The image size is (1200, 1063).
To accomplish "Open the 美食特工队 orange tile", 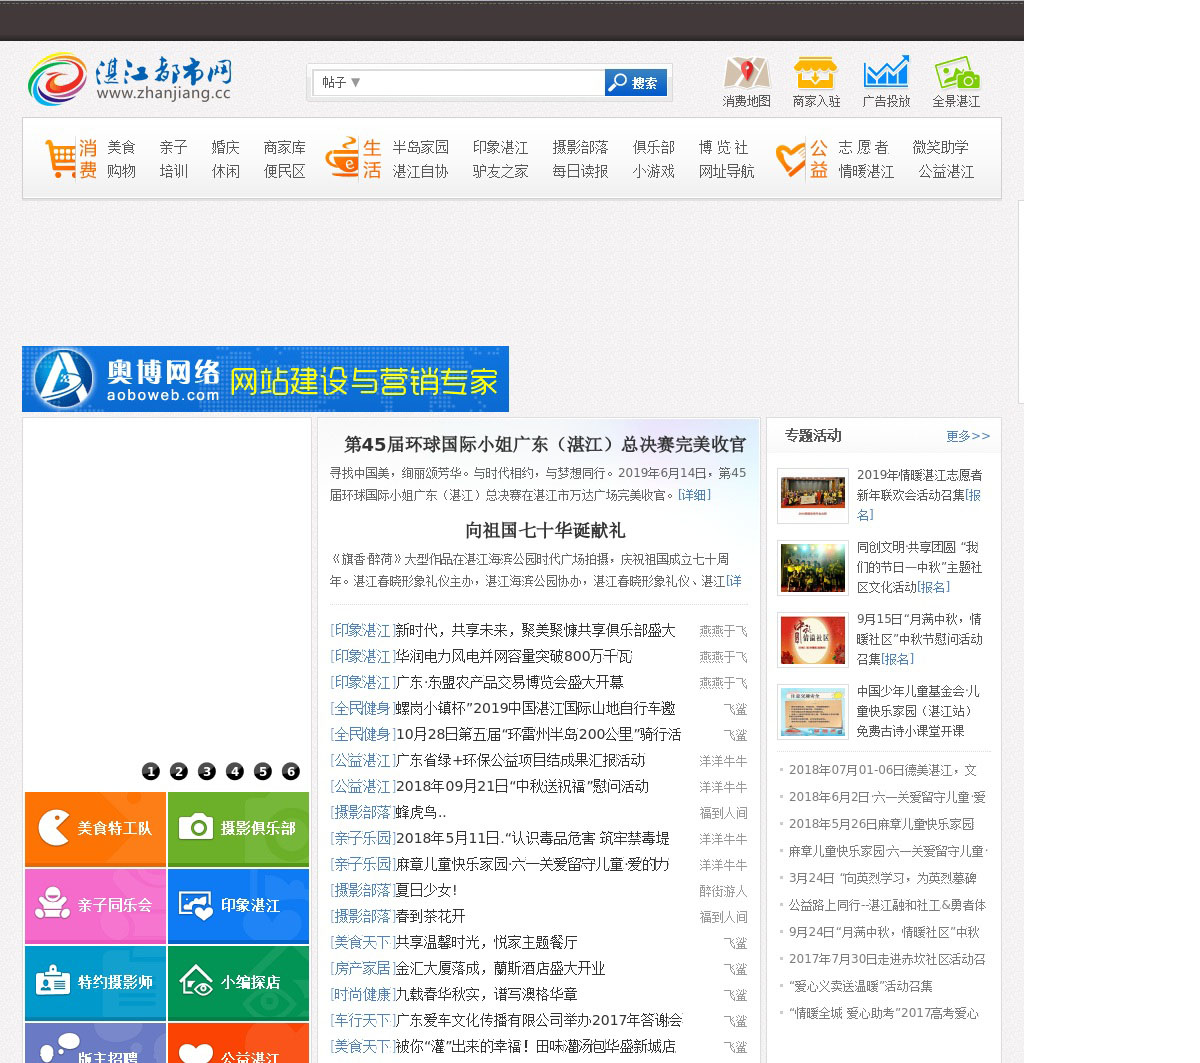I will pos(96,829).
